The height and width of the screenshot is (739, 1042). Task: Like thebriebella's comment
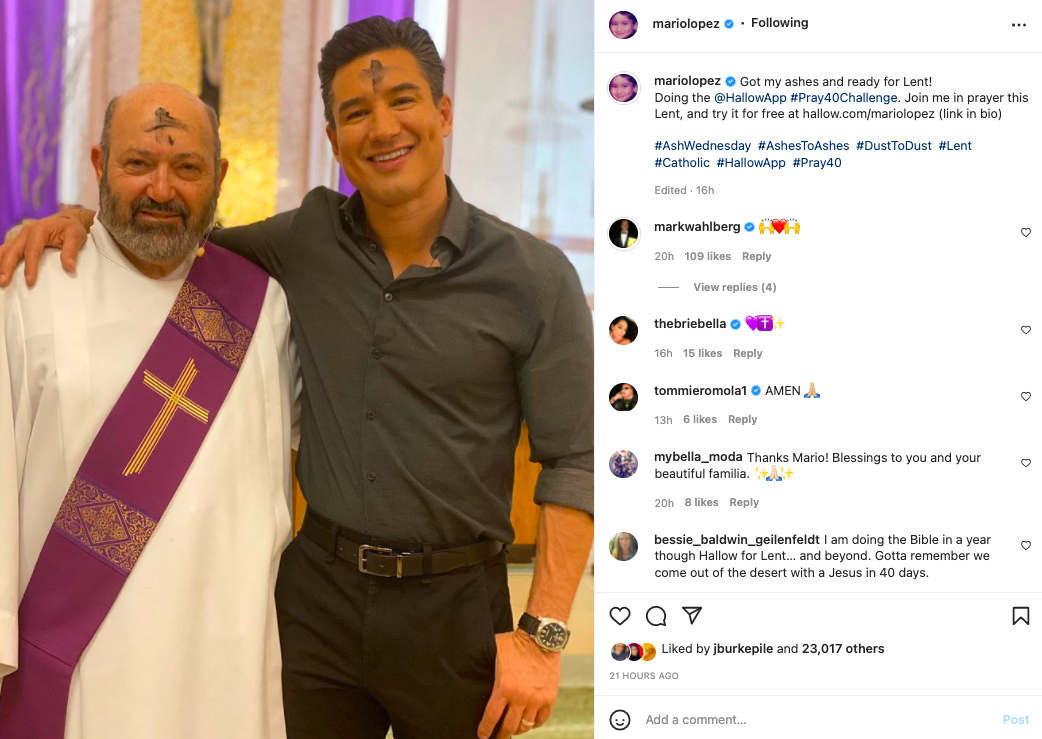click(x=1025, y=330)
